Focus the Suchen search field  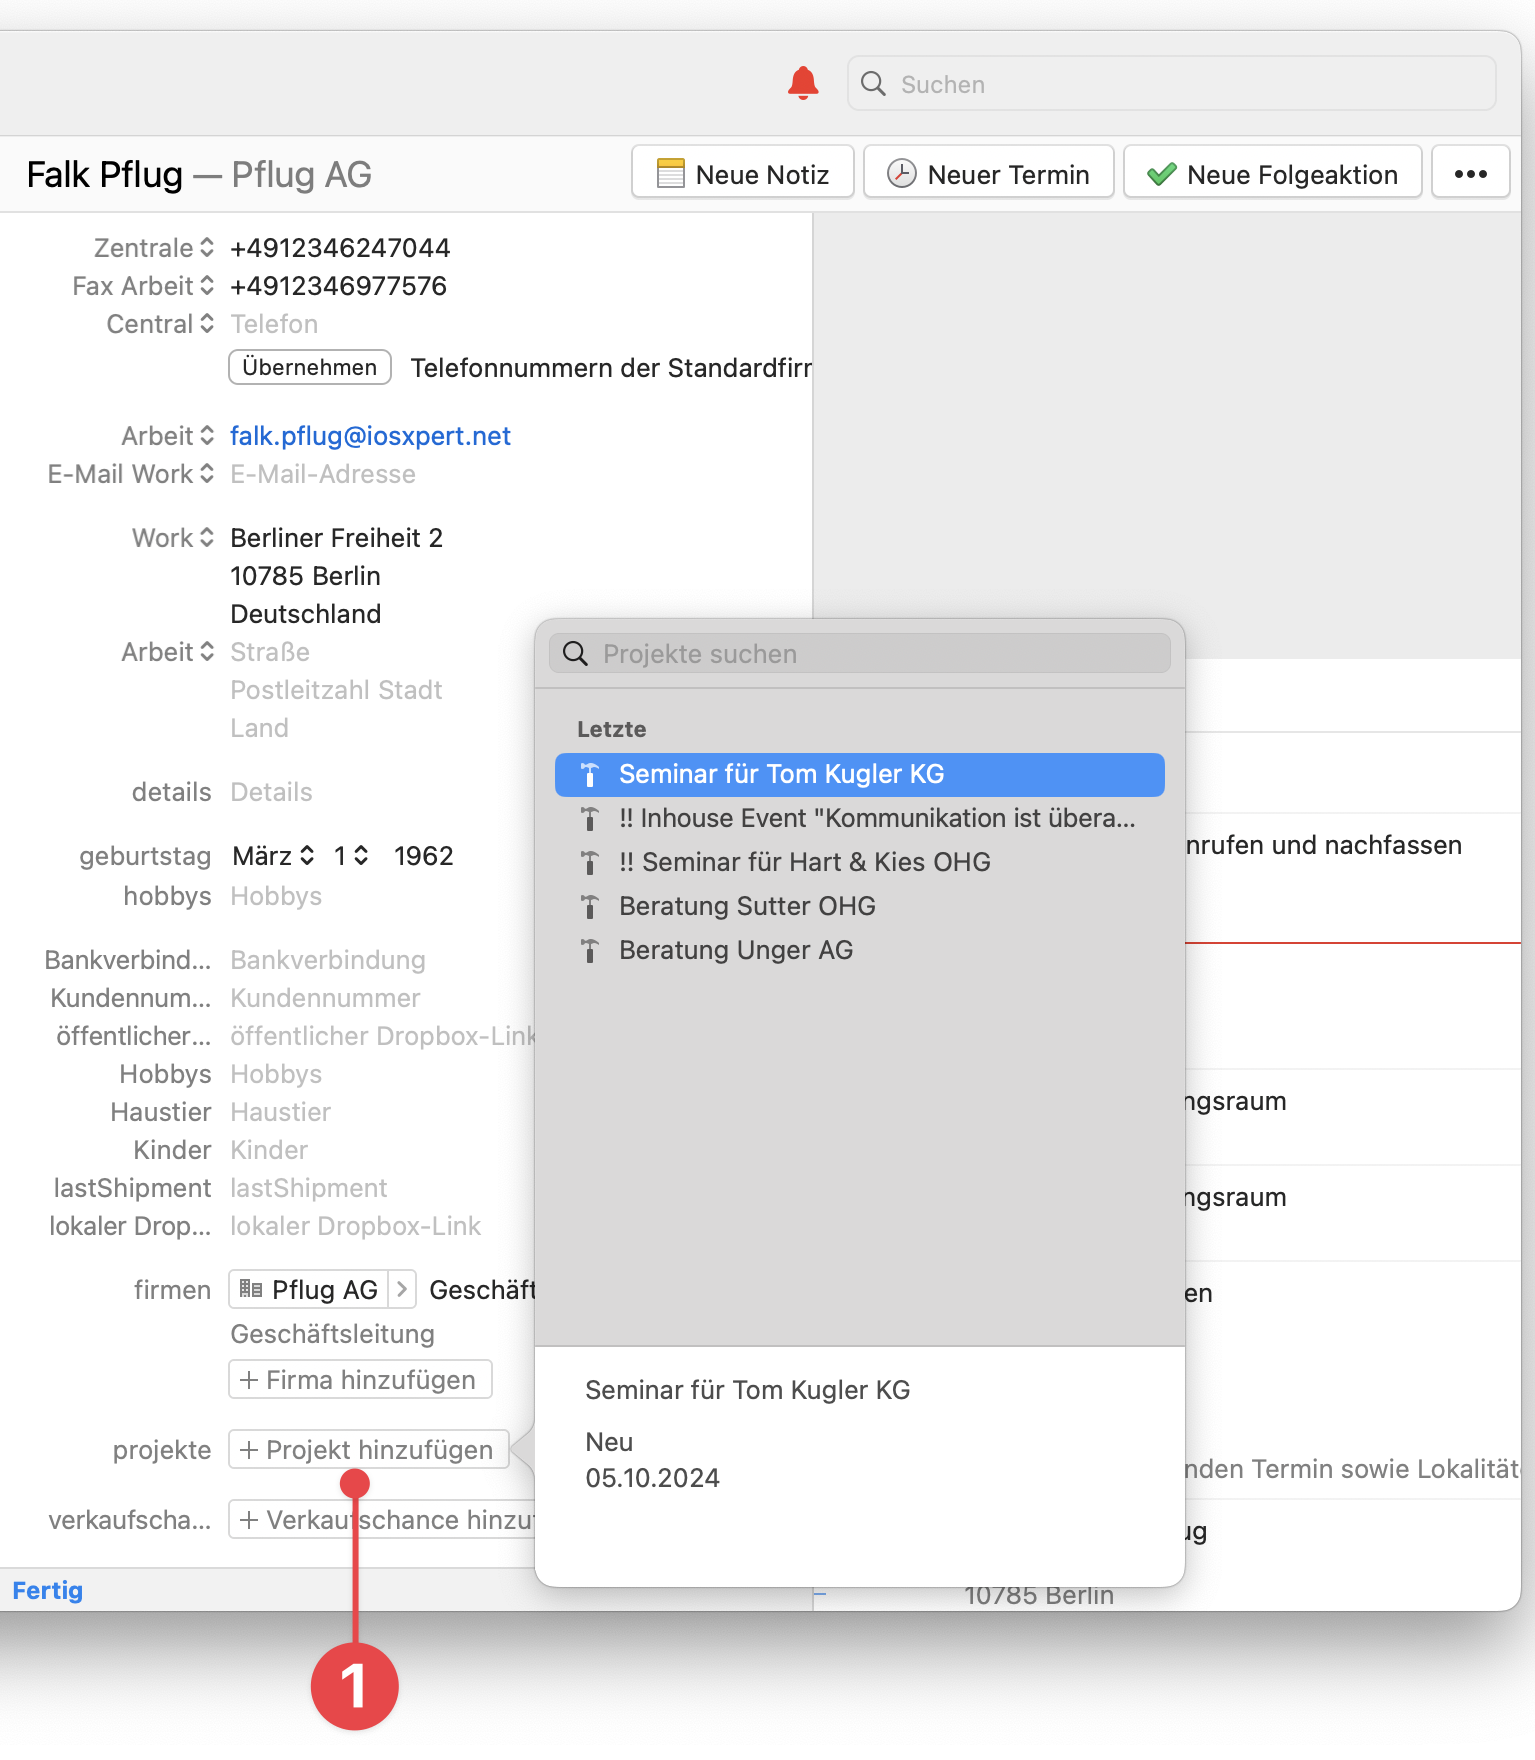(x=1171, y=84)
